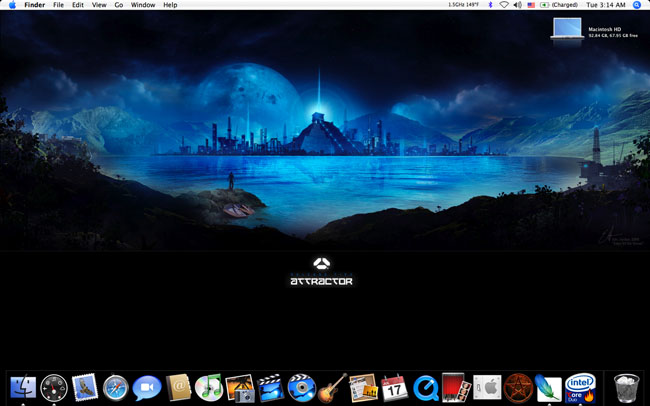Screen dimensions: 650x406
Task: Click the battery Charged indicator
Action: pos(559,5)
